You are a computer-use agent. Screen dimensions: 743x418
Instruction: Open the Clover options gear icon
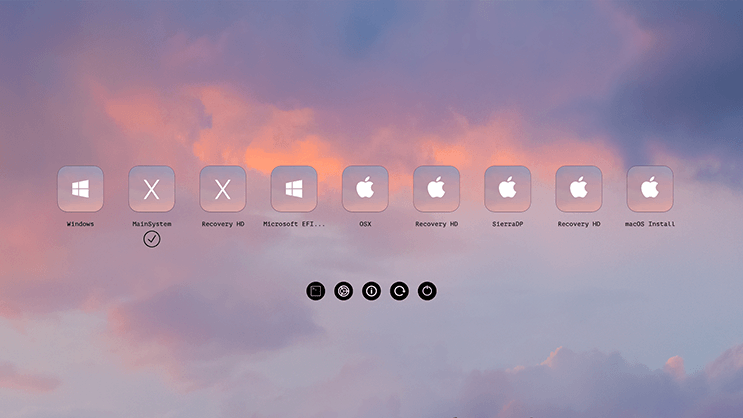tap(344, 291)
